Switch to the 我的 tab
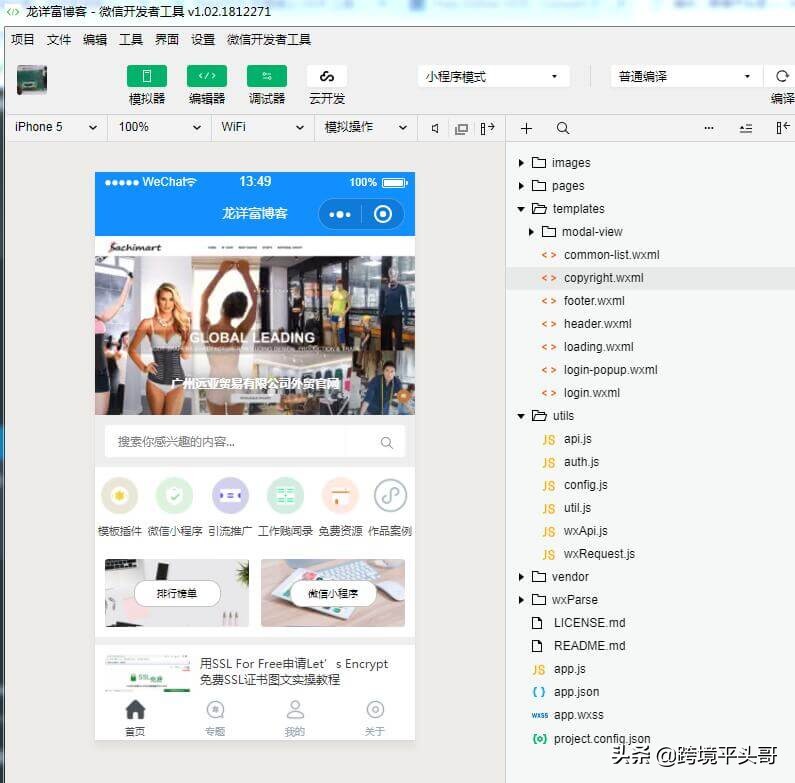The width and height of the screenshot is (795, 783). point(295,717)
